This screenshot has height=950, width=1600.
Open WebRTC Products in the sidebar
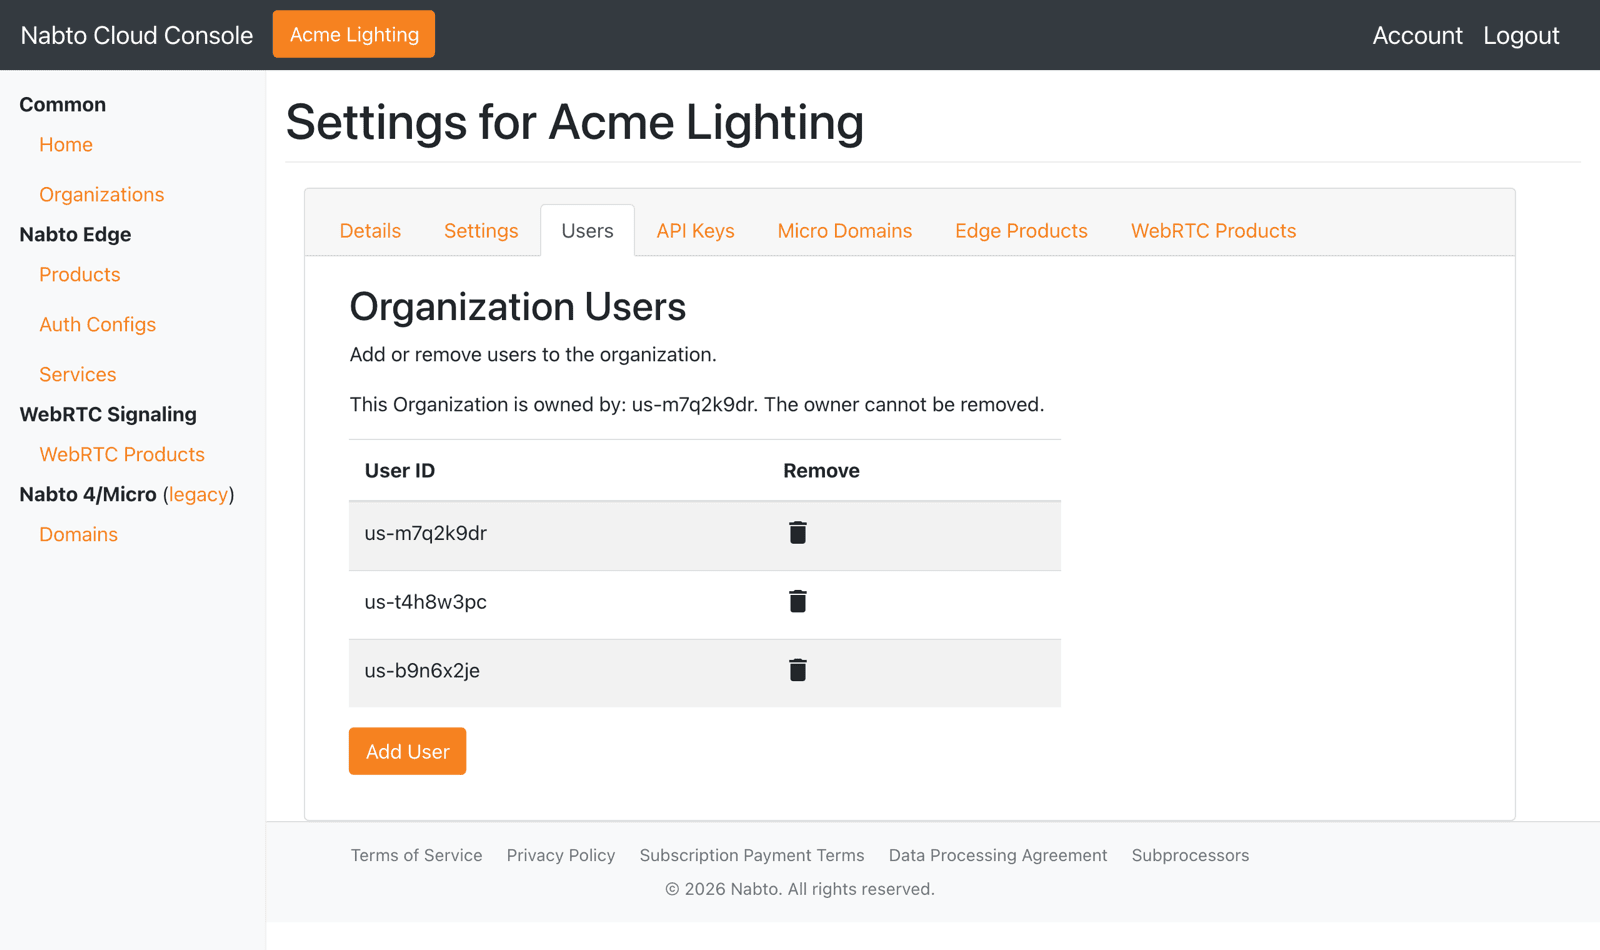click(122, 455)
